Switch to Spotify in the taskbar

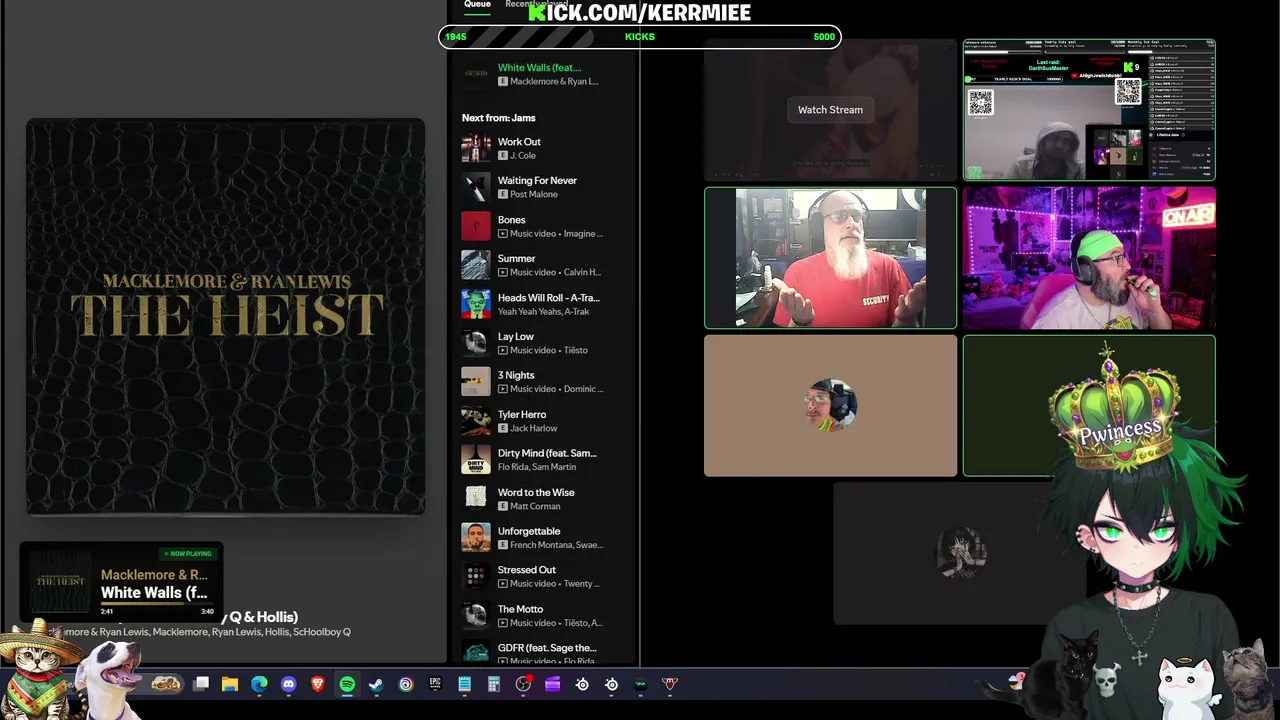pos(347,685)
